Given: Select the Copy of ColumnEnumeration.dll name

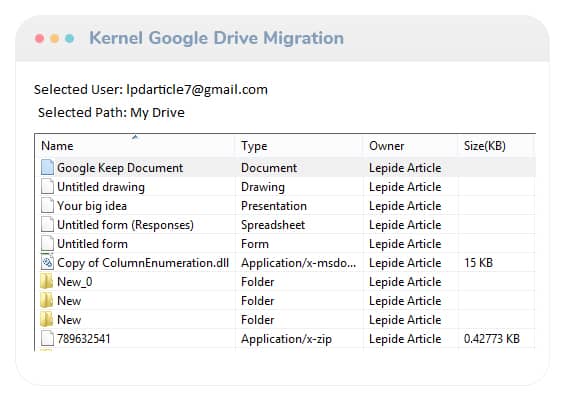Looking at the screenshot, I should [143, 263].
